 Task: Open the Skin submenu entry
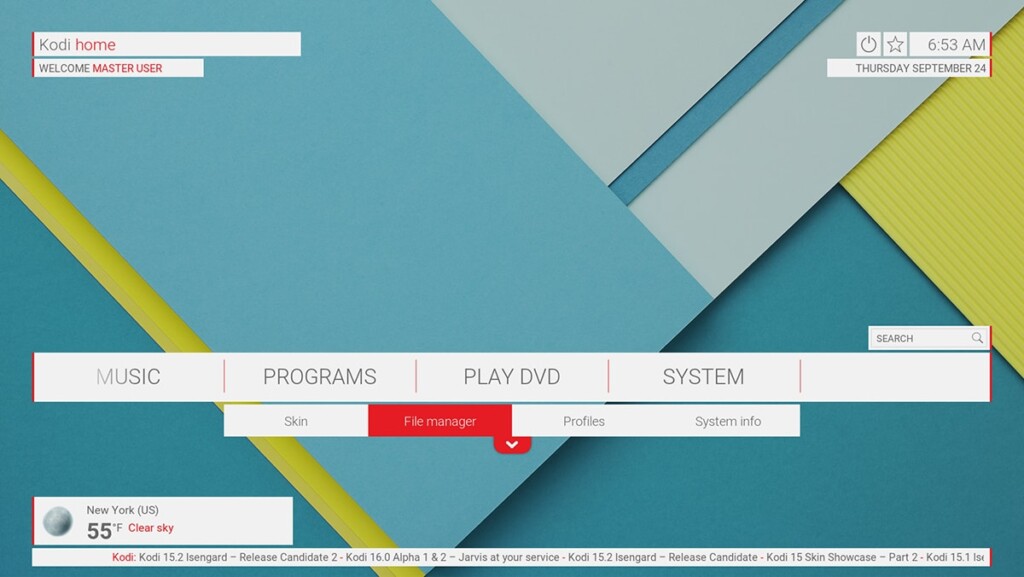296,421
